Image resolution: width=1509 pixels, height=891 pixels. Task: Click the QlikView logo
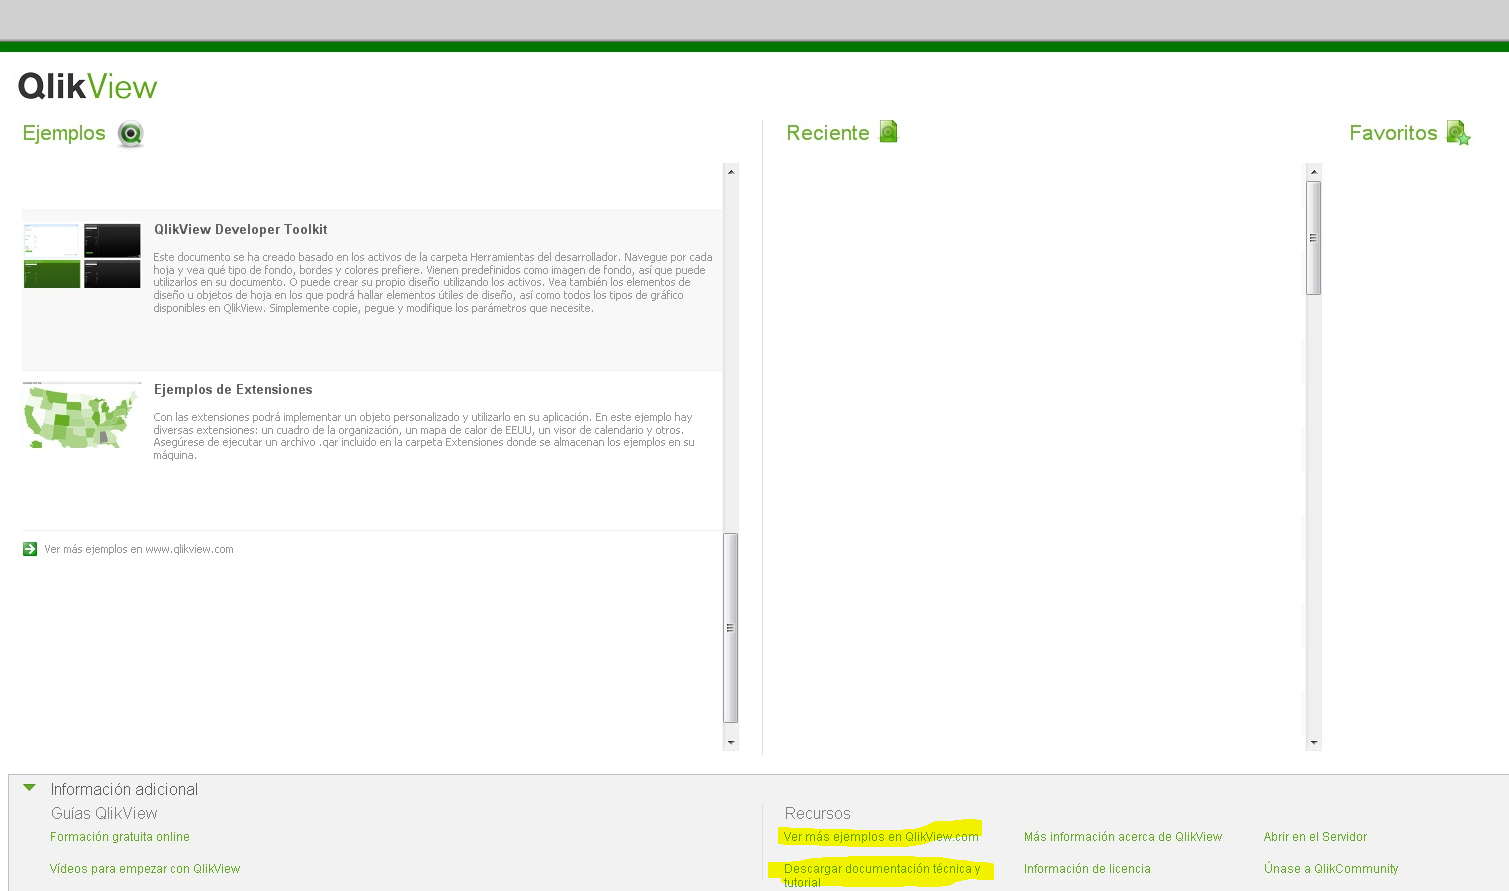point(88,86)
